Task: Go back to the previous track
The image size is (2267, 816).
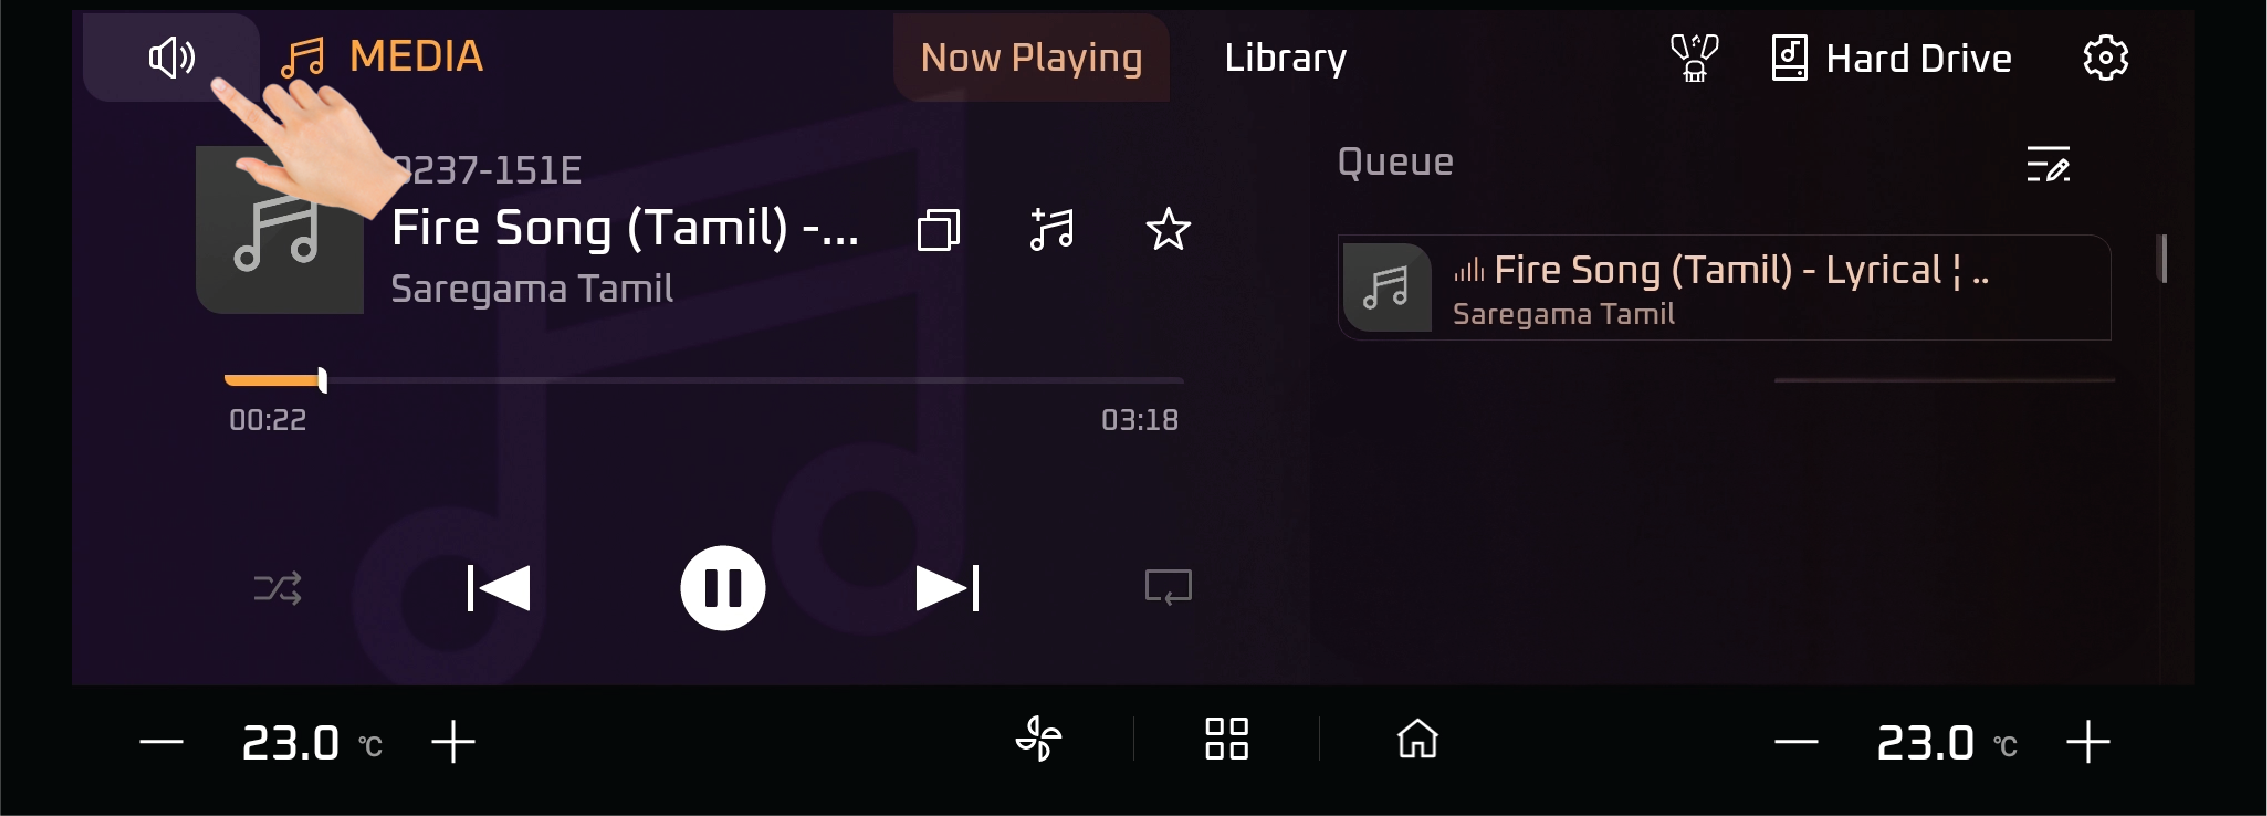Action: tap(498, 588)
